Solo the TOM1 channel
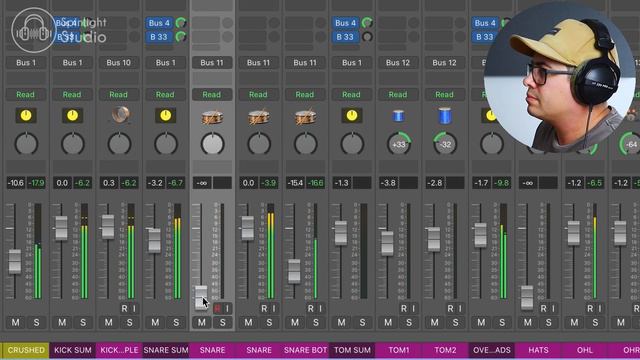 409,323
